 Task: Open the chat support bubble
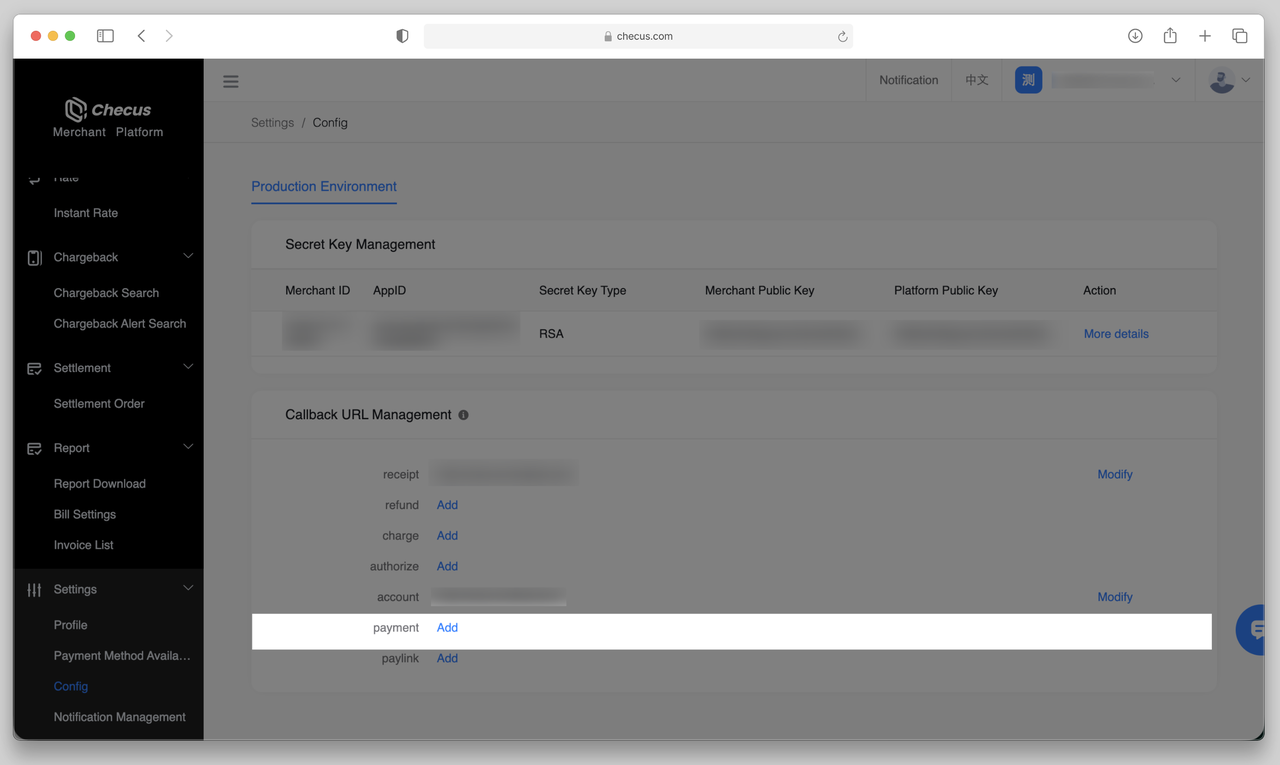click(1254, 630)
